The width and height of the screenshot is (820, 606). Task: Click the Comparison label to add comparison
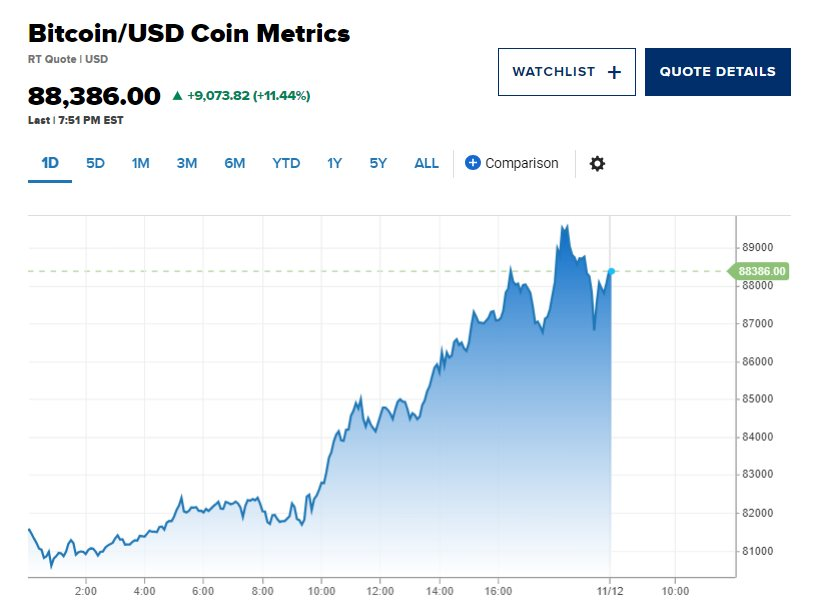521,163
